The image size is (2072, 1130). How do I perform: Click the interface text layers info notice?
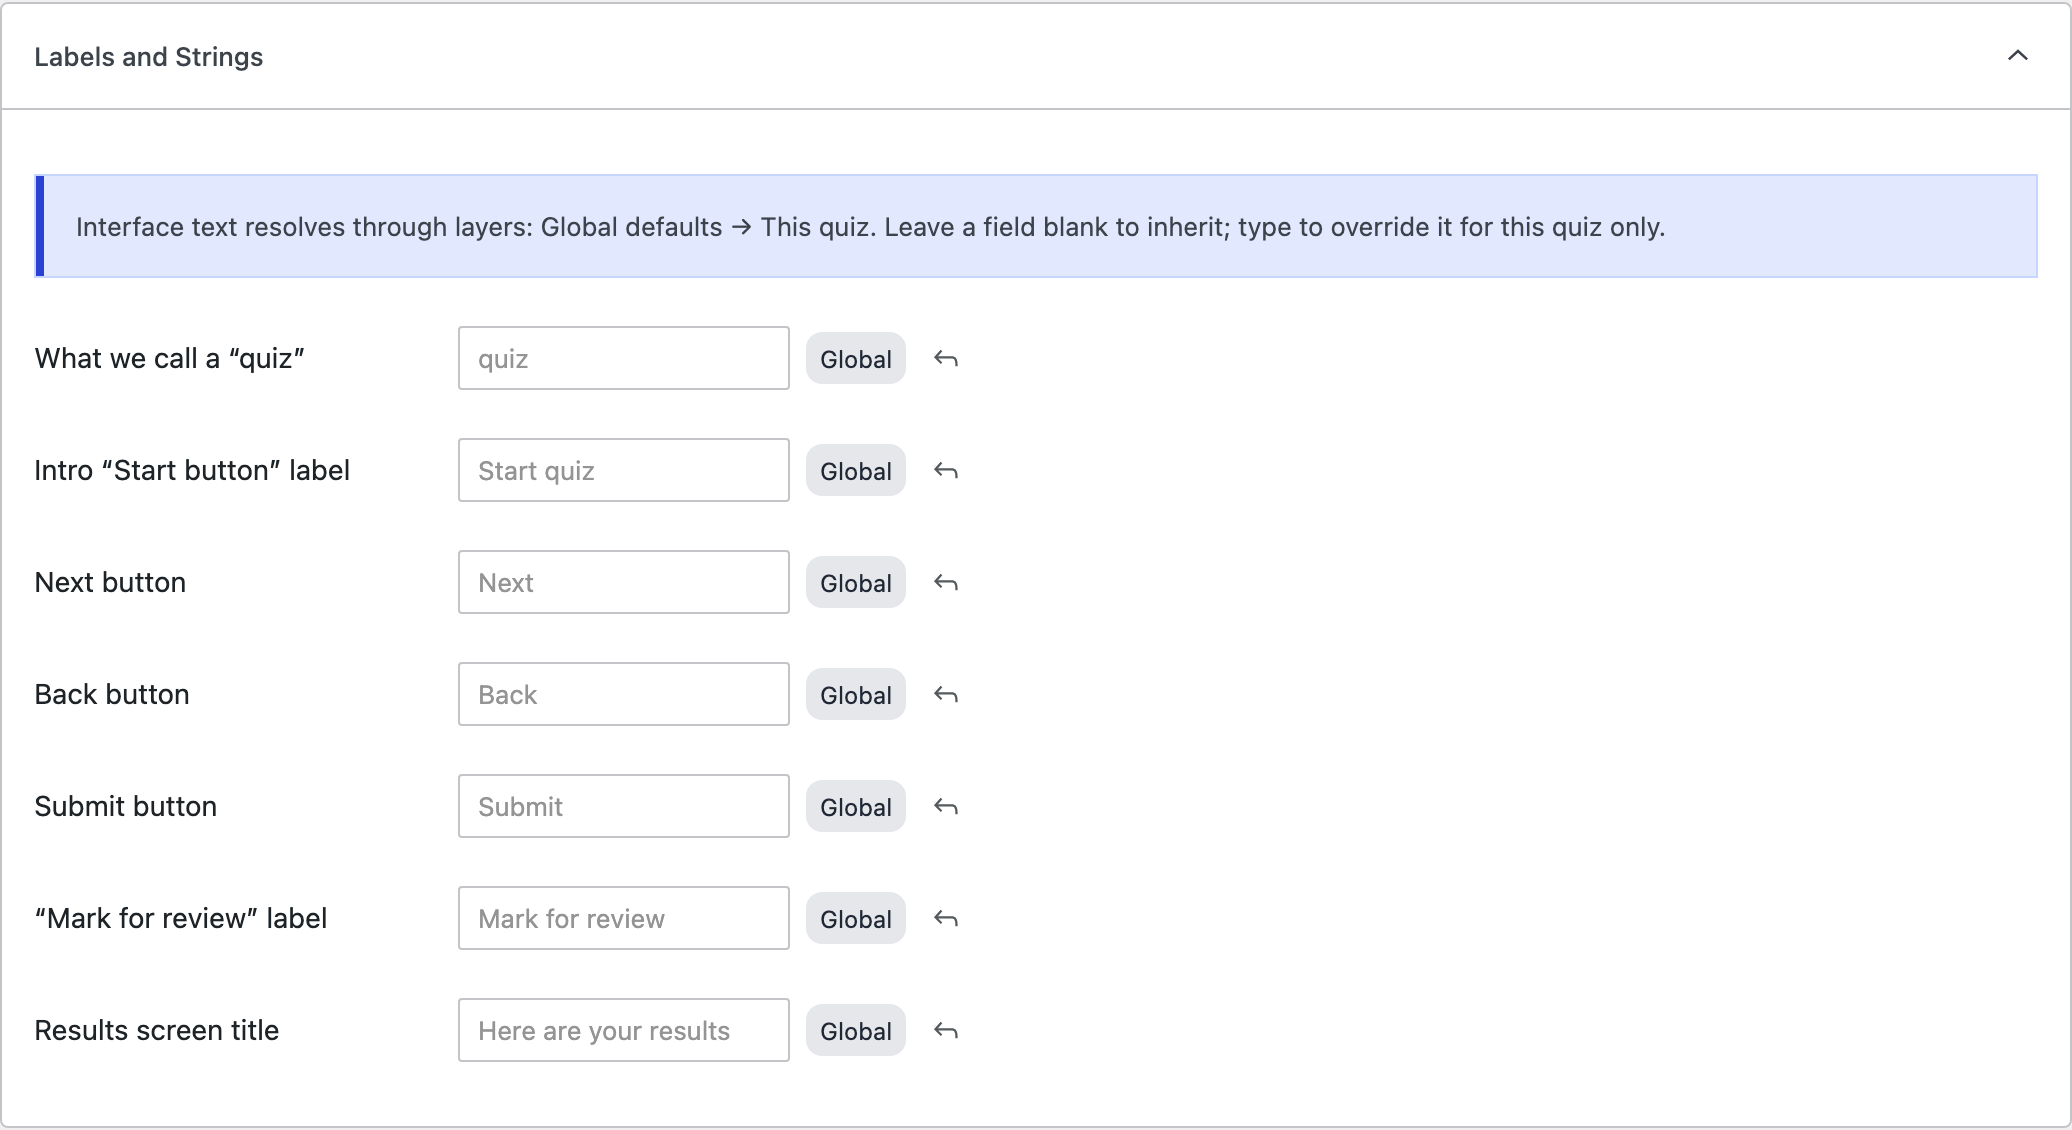coord(1036,226)
